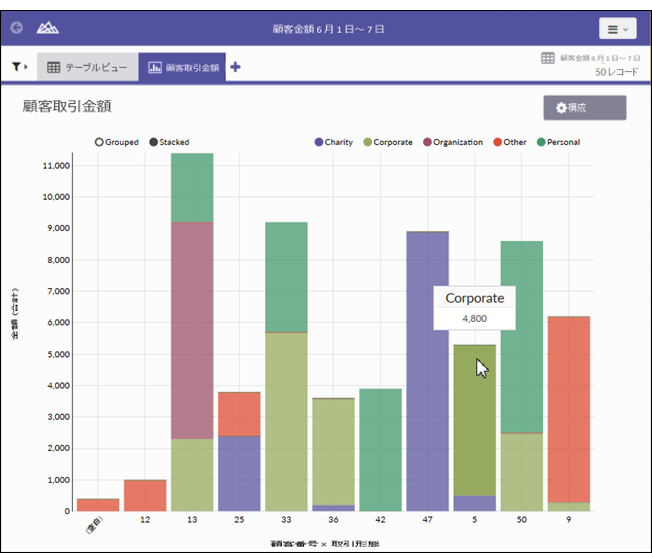This screenshot has width=652, height=553.
Task: Expand the filter panel arrow
Action: pos(27,67)
